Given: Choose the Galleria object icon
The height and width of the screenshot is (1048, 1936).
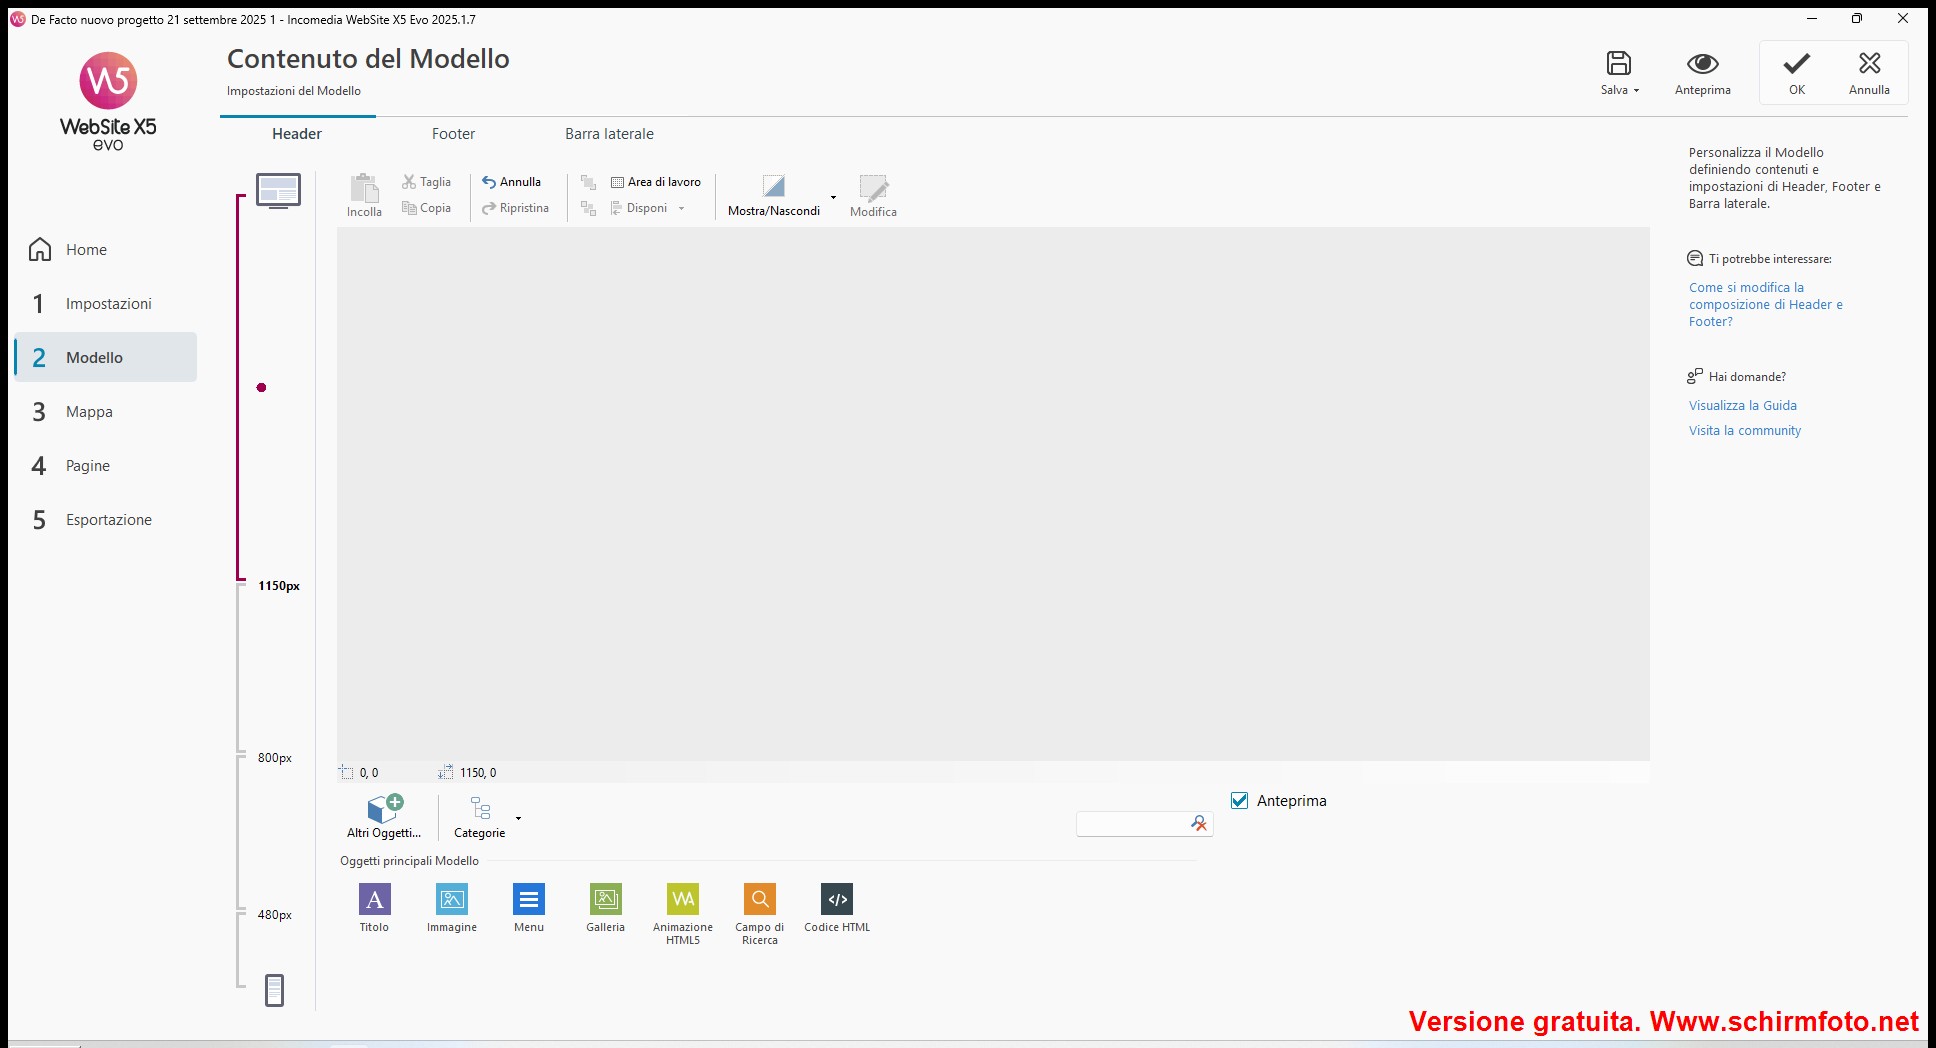Looking at the screenshot, I should tap(606, 900).
